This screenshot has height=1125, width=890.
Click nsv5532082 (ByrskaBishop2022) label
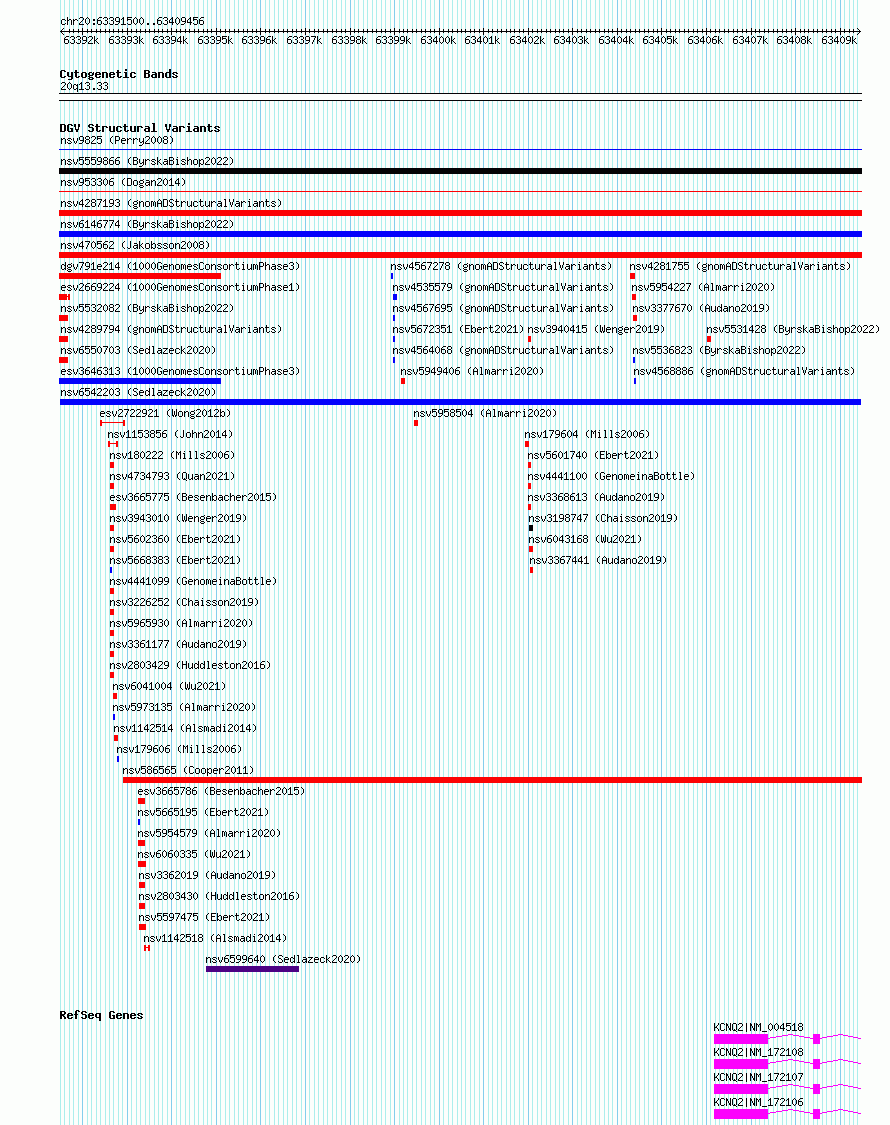147,308
